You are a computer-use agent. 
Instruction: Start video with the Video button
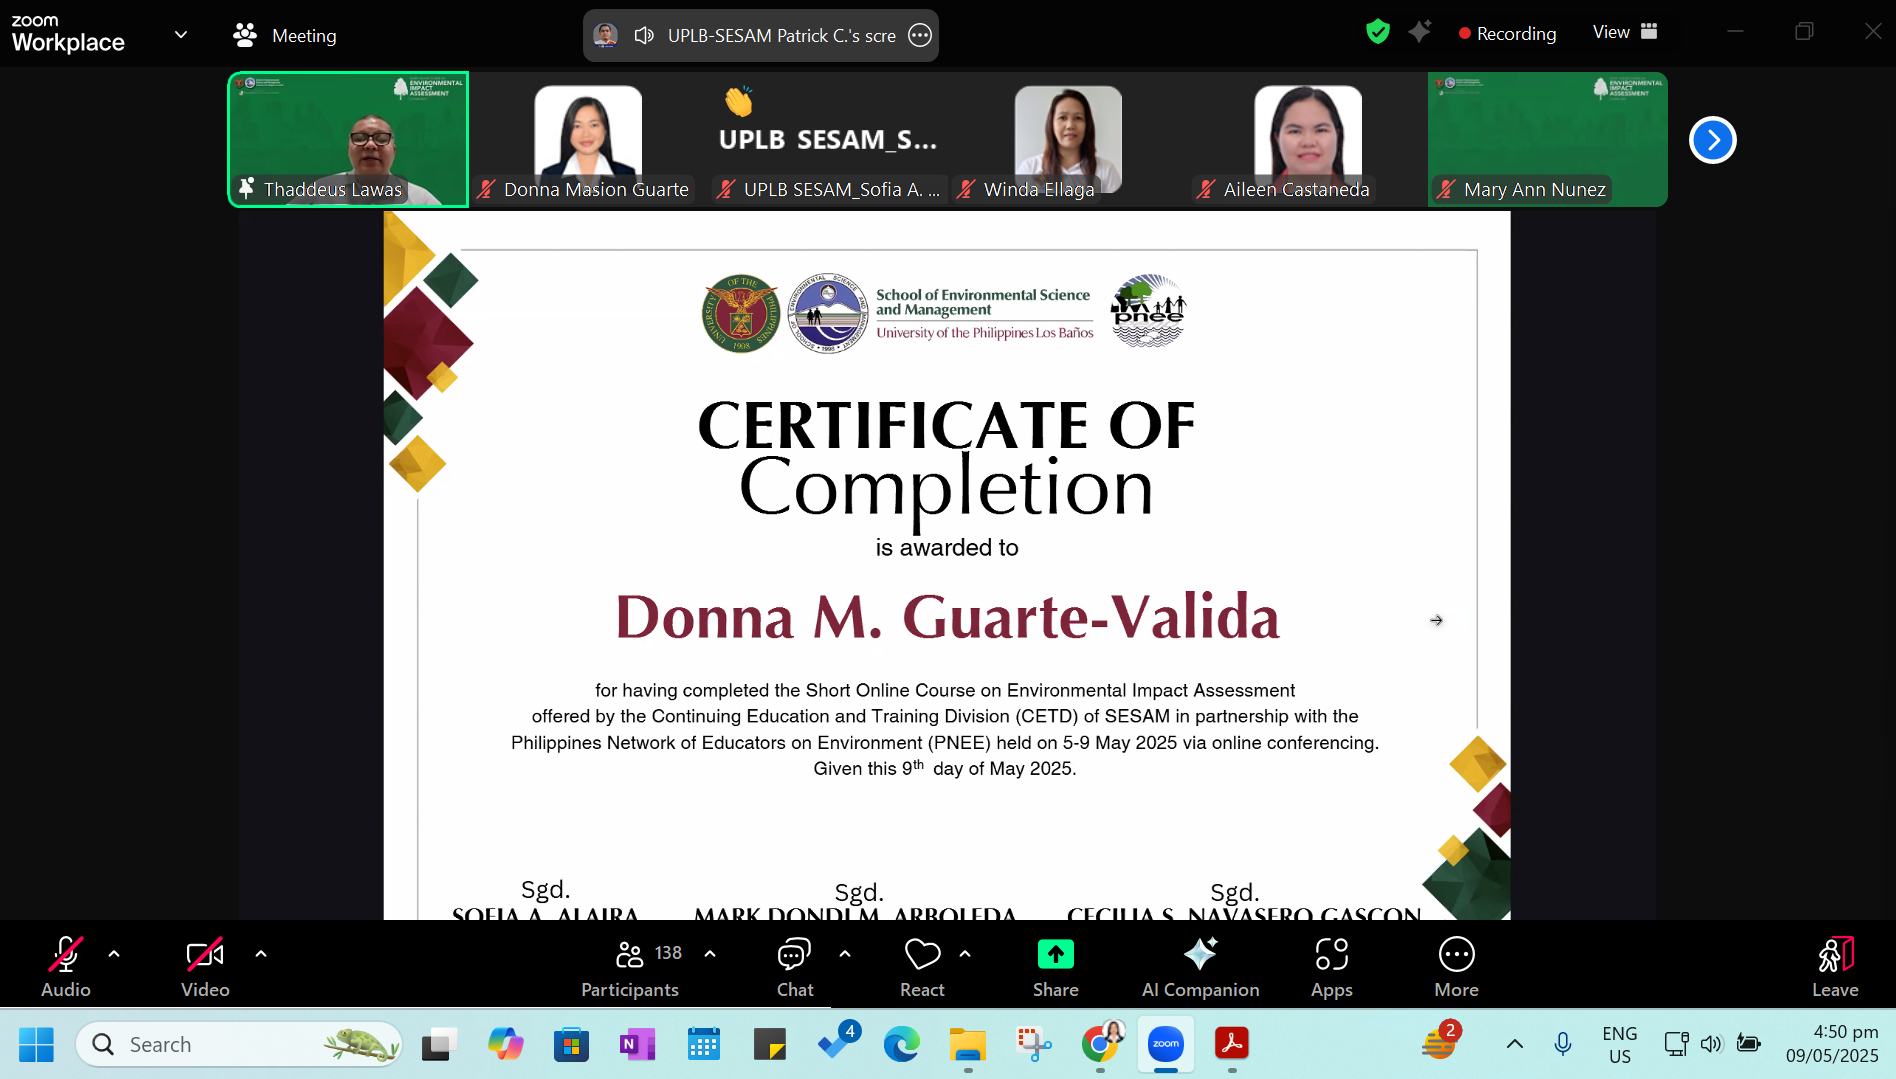coord(205,966)
